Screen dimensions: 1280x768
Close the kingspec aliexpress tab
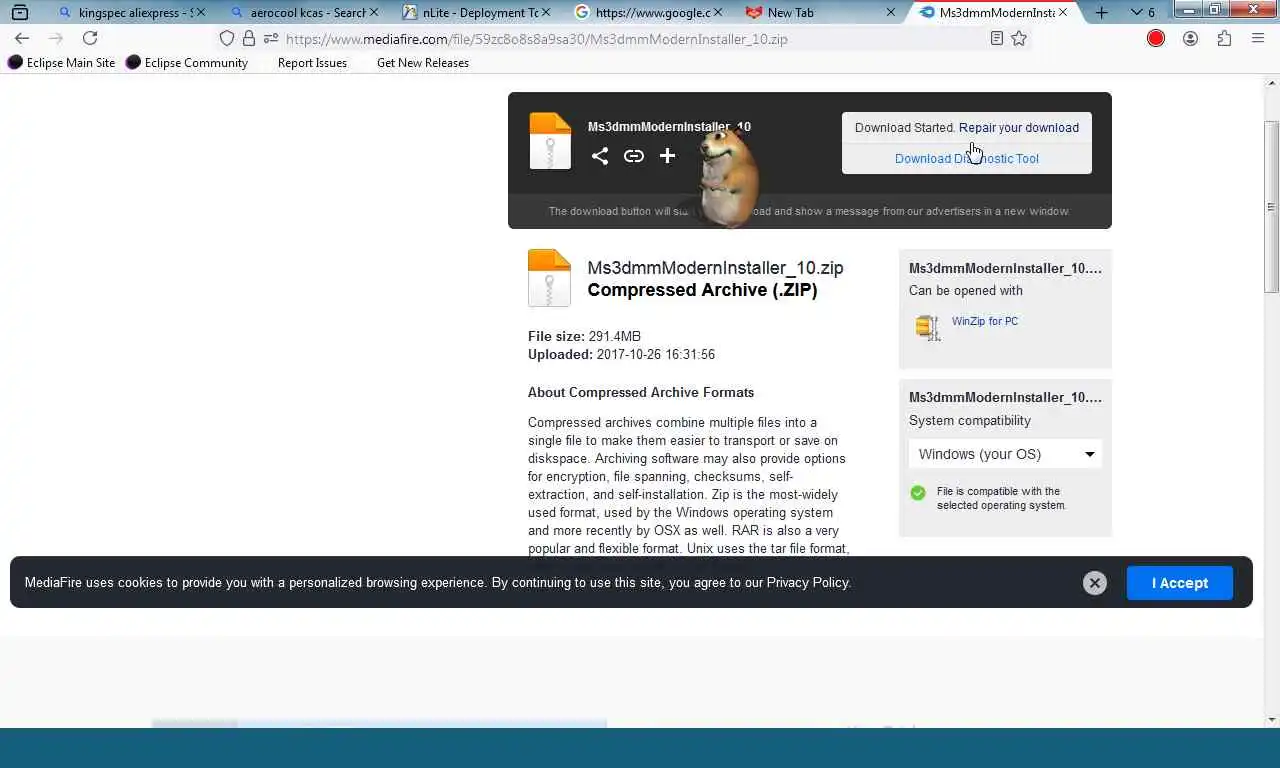(x=200, y=12)
